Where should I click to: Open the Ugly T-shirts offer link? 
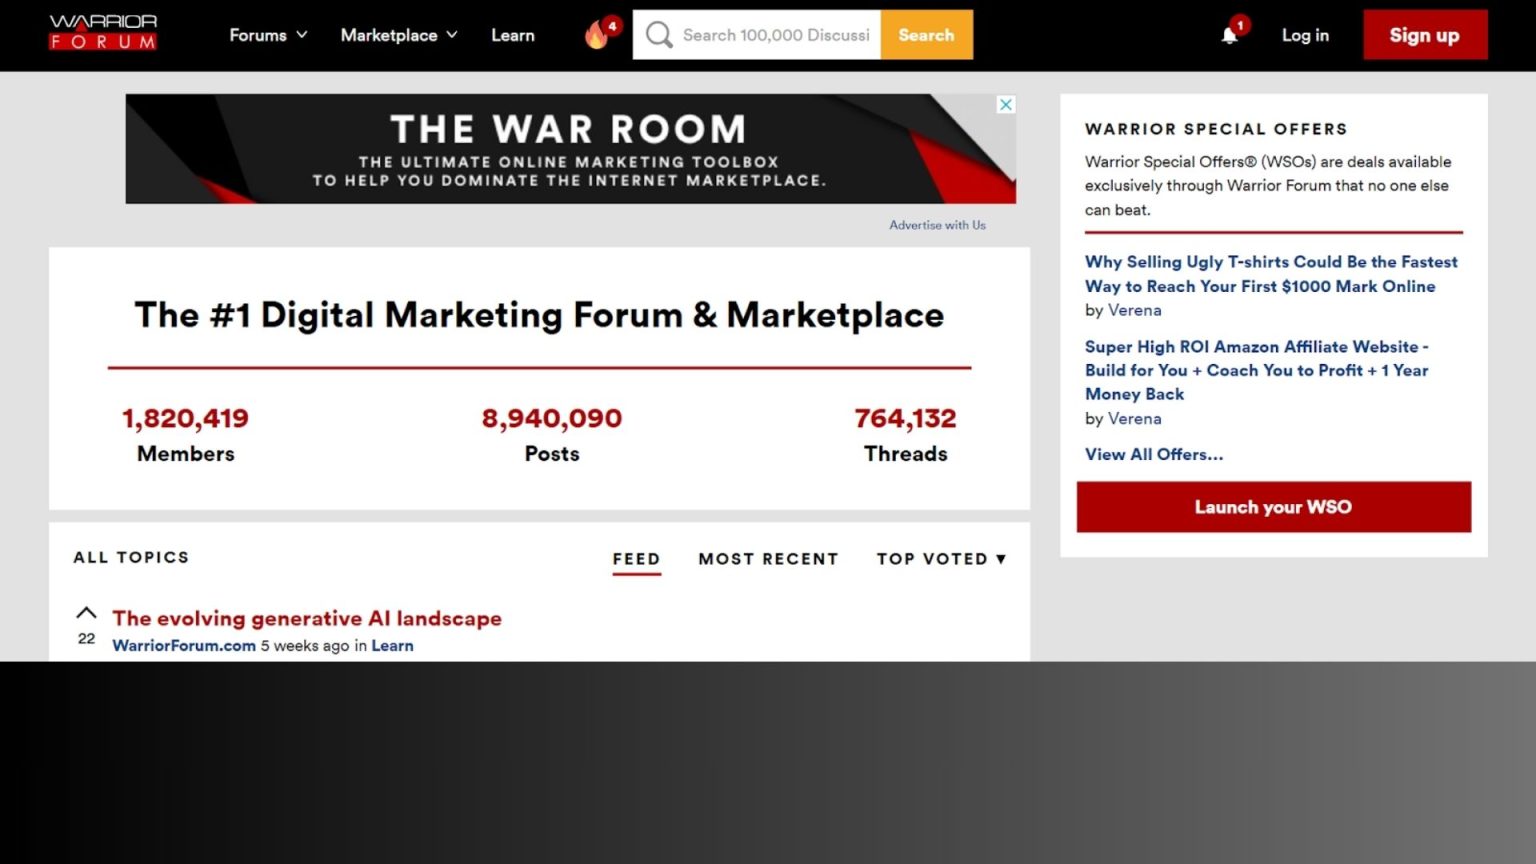coord(1270,274)
